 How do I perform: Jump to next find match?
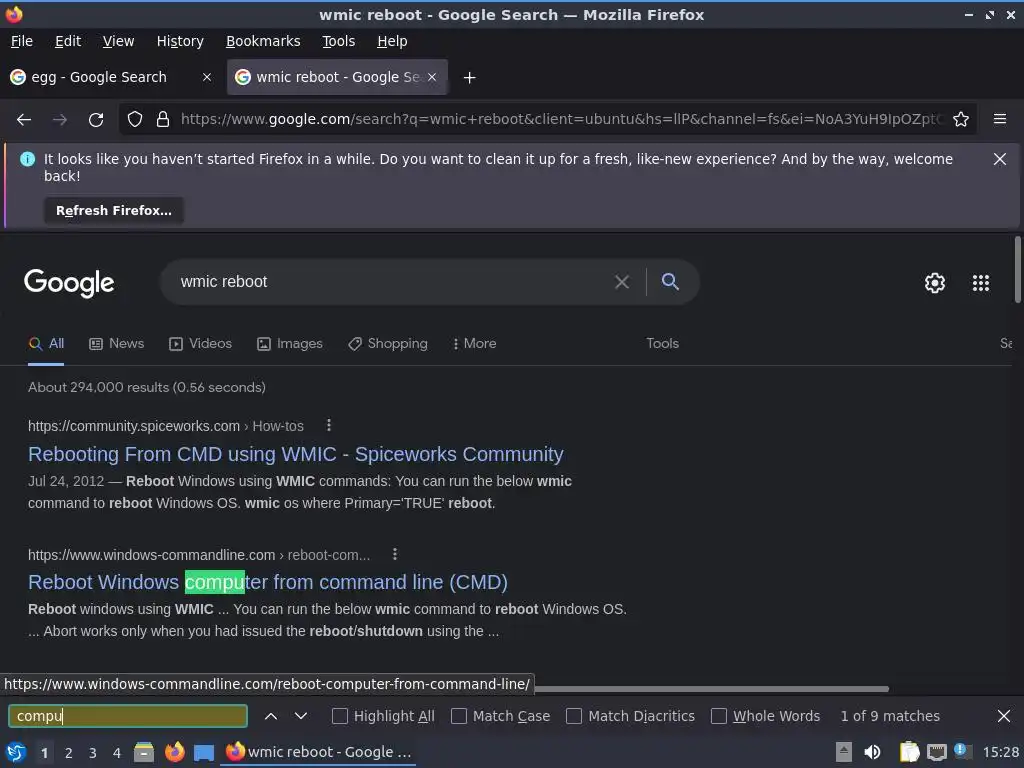click(x=300, y=716)
